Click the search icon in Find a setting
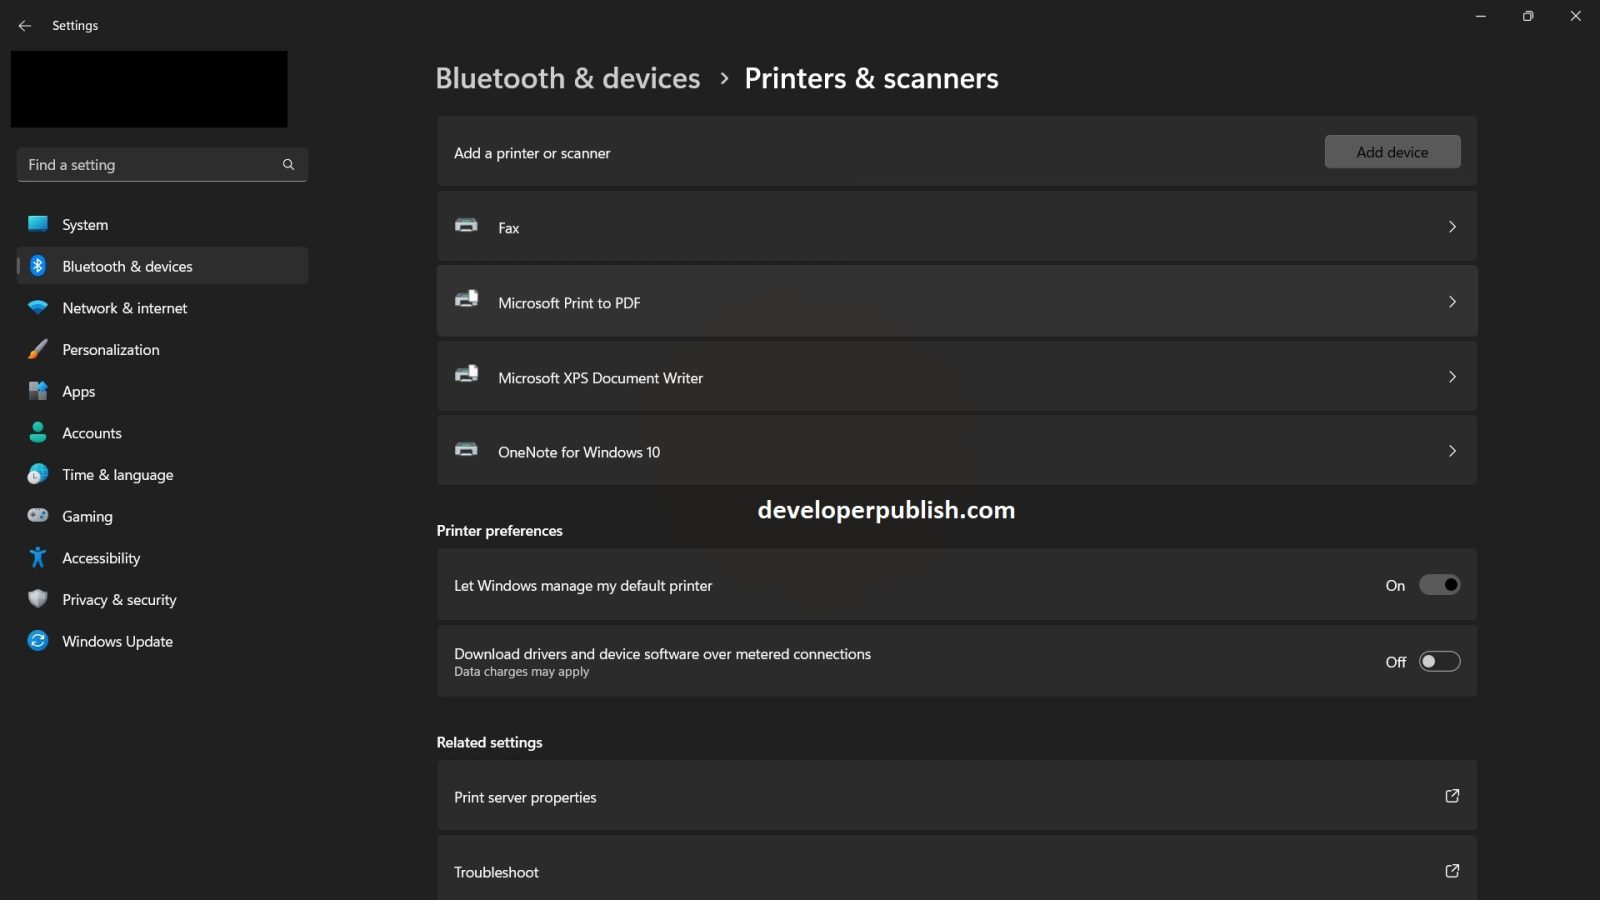Viewport: 1600px width, 900px height. (288, 164)
